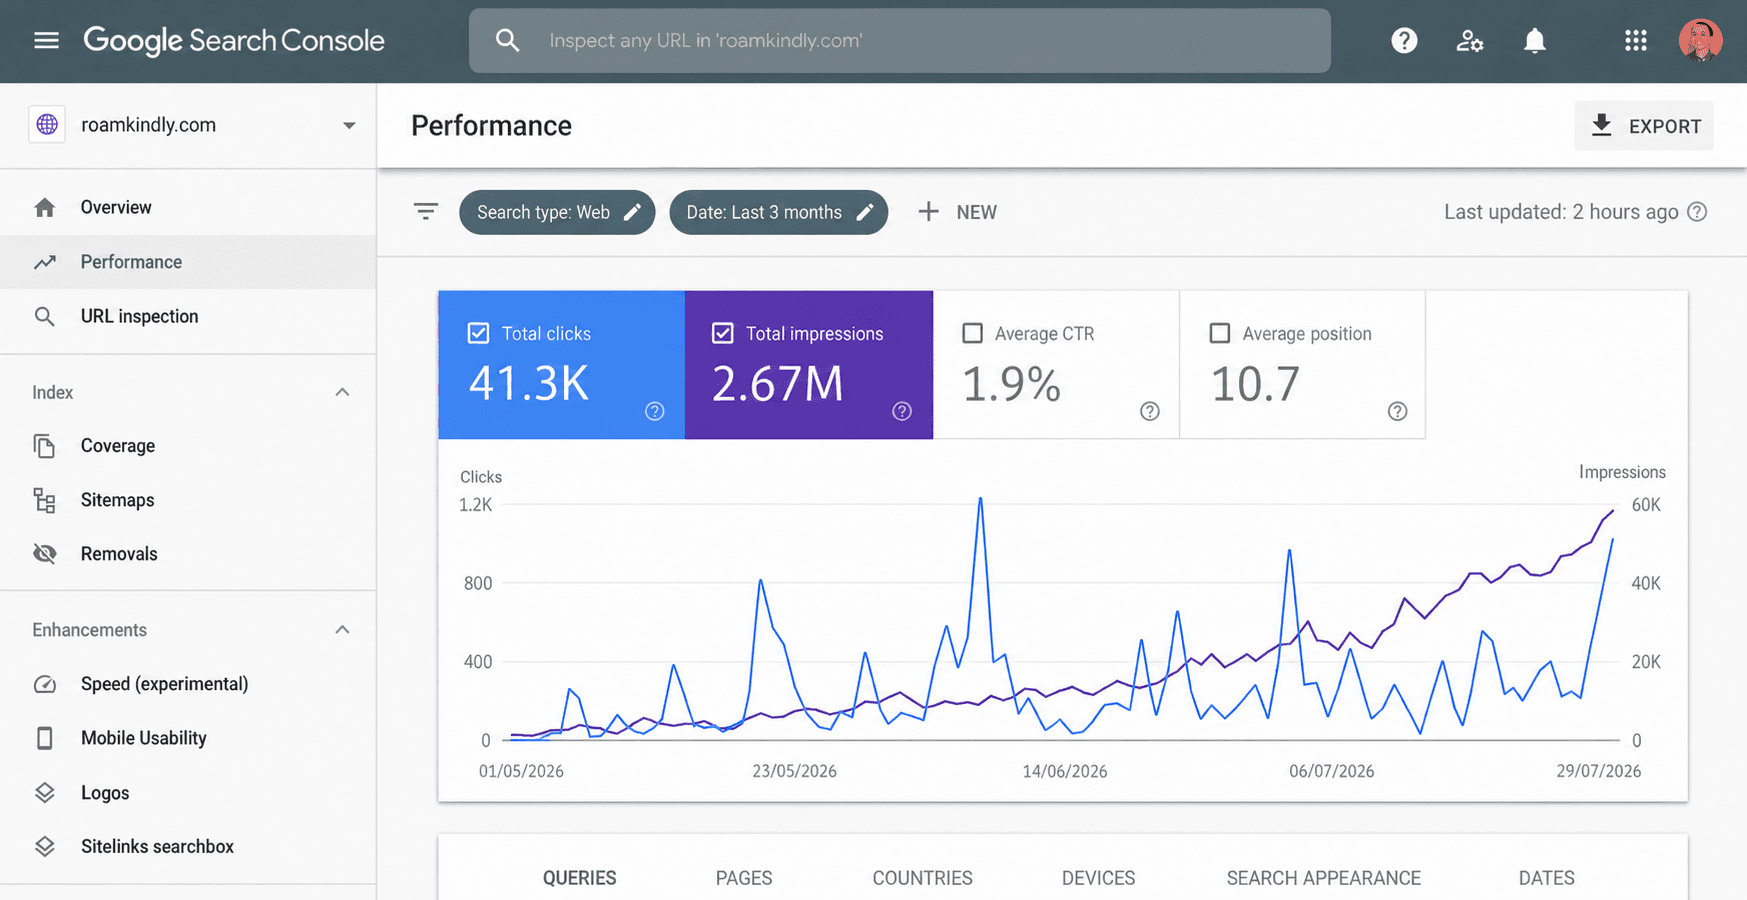Click the 01/05/2026 date label on the chart
This screenshot has width=1747, height=900.
point(521,771)
